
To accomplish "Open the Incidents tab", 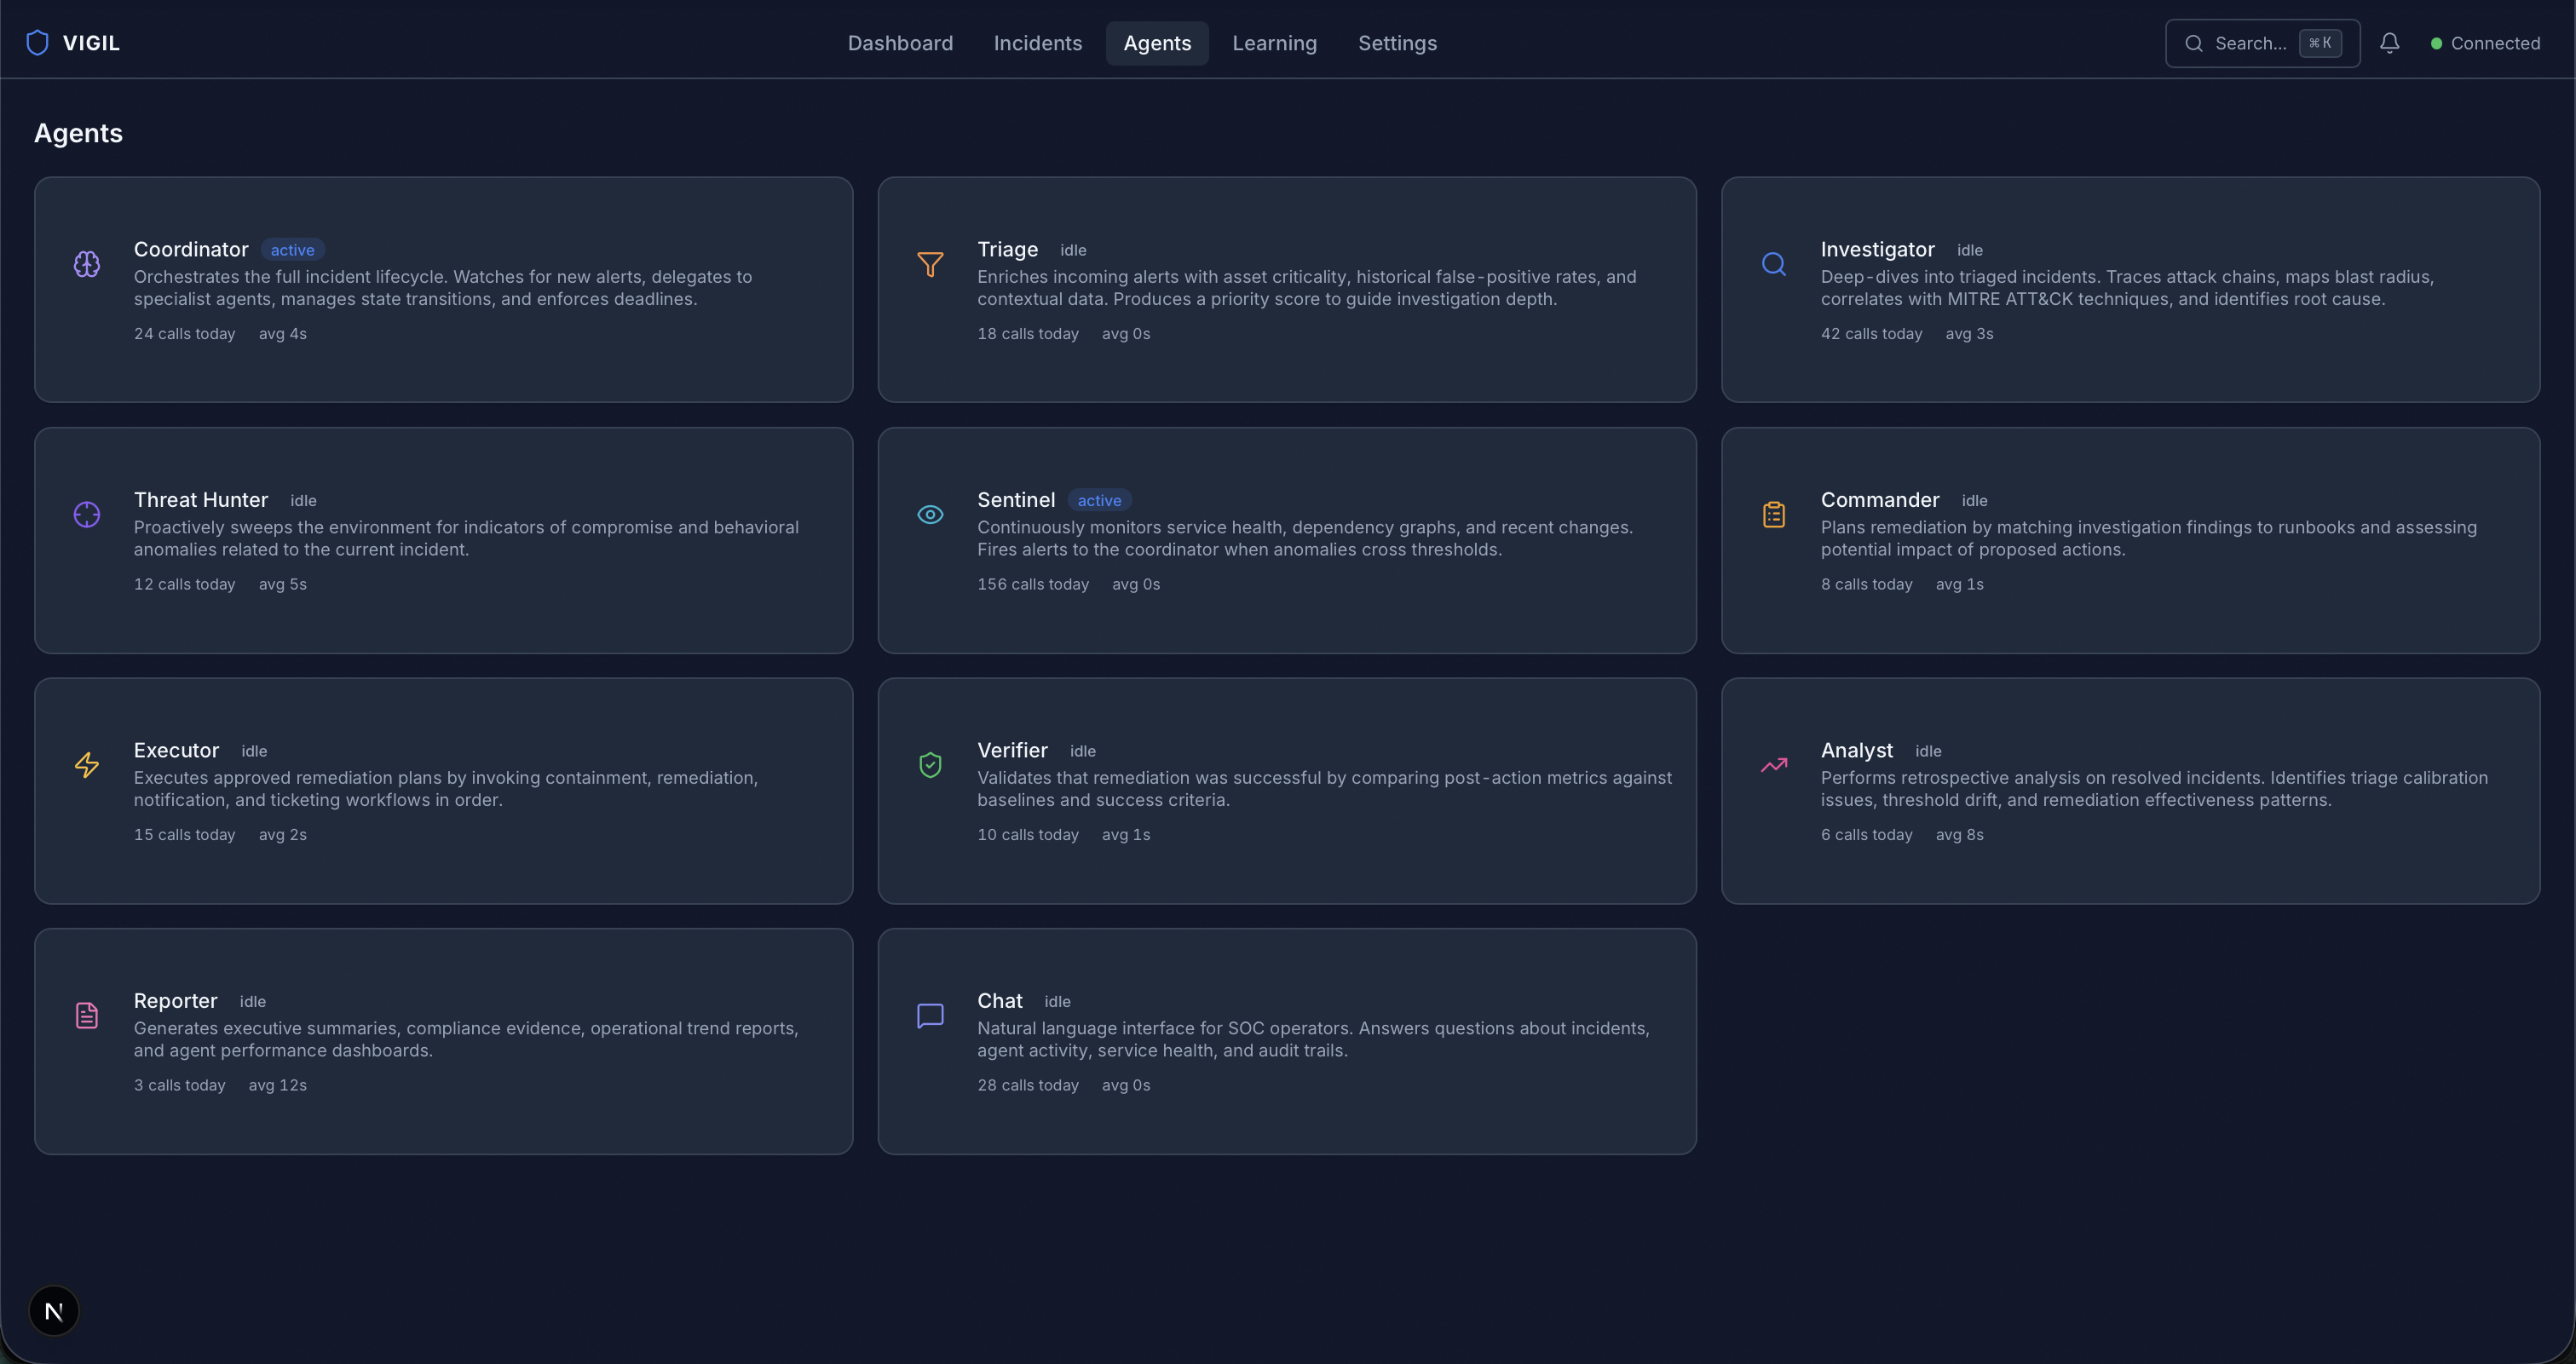I will tap(1037, 43).
